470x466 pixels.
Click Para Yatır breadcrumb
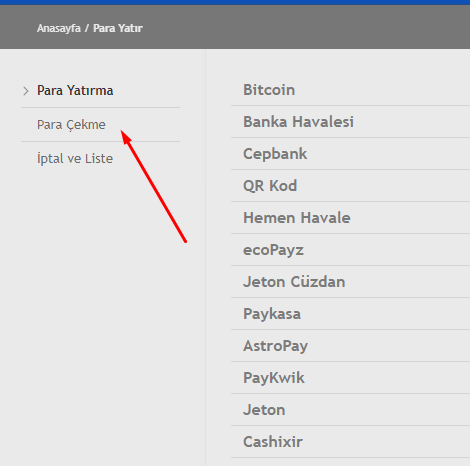tap(118, 28)
